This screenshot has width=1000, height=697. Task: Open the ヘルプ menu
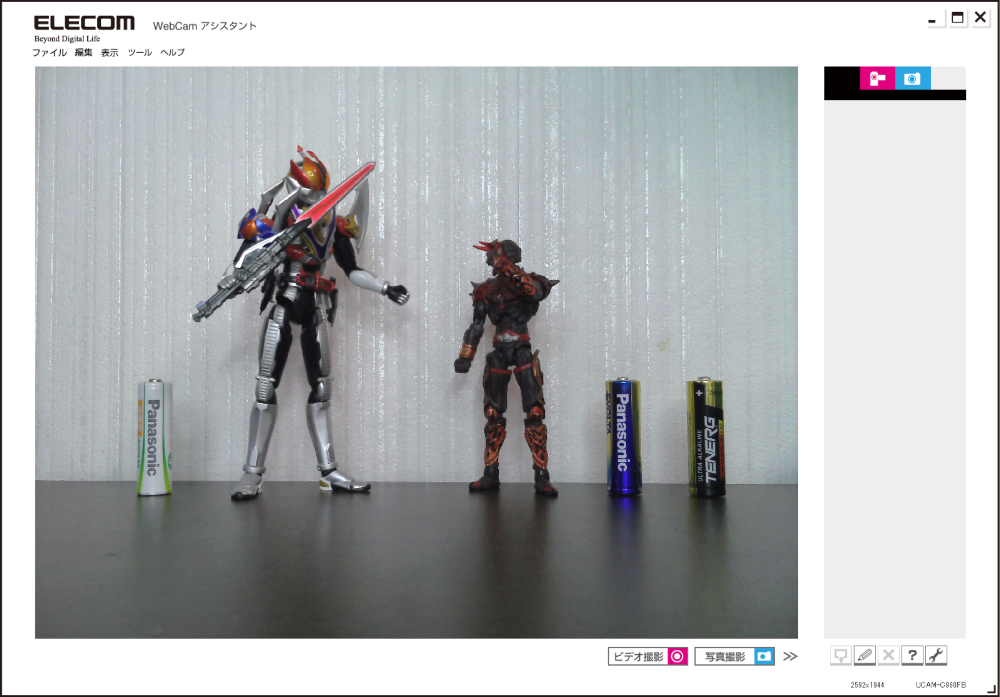(x=172, y=52)
